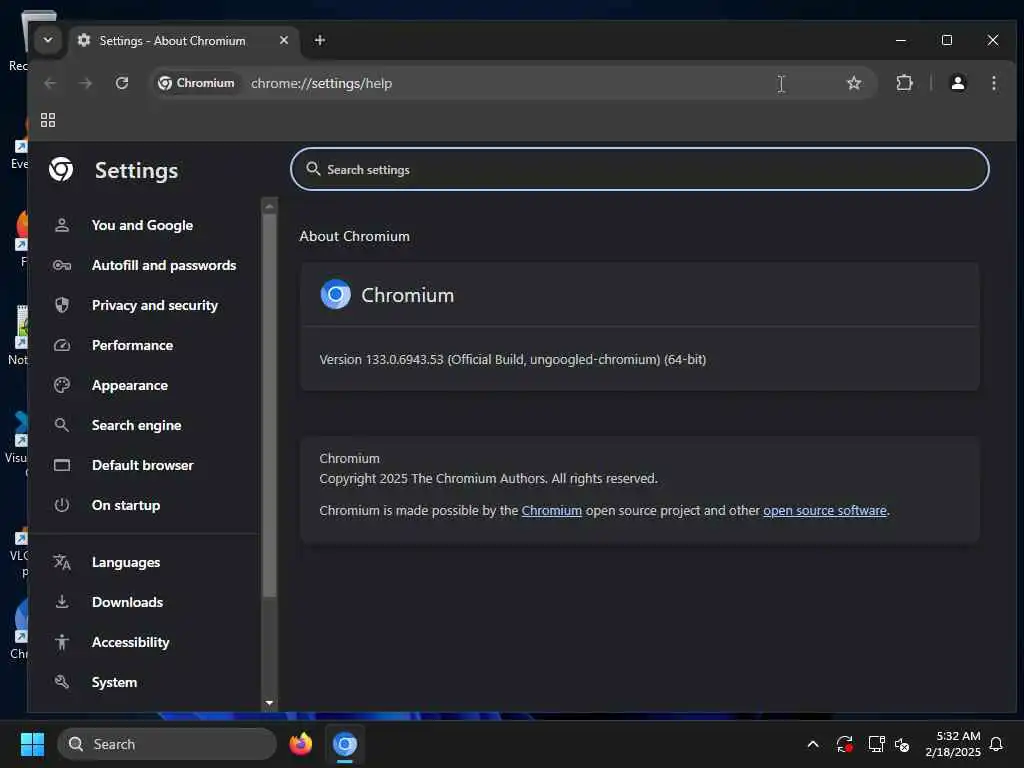Click the reload page icon
Viewport: 1024px width, 768px height.
(121, 83)
